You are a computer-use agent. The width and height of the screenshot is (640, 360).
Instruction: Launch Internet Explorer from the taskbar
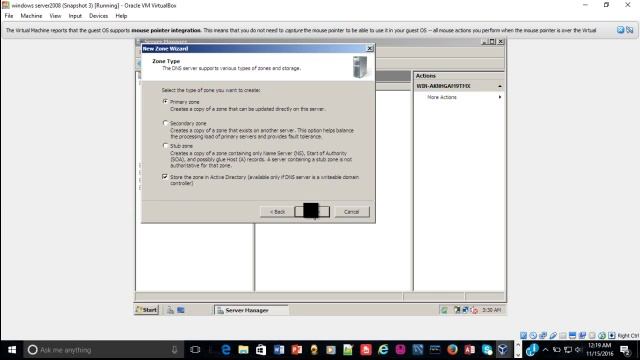tap(383, 350)
